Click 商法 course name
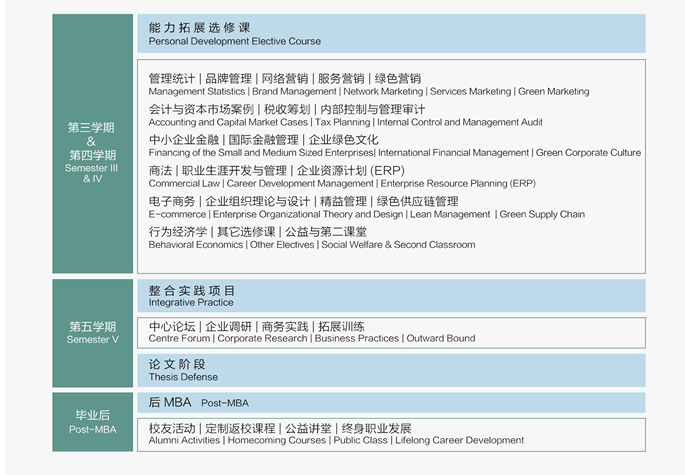This screenshot has height=475, width=685. (x=160, y=170)
